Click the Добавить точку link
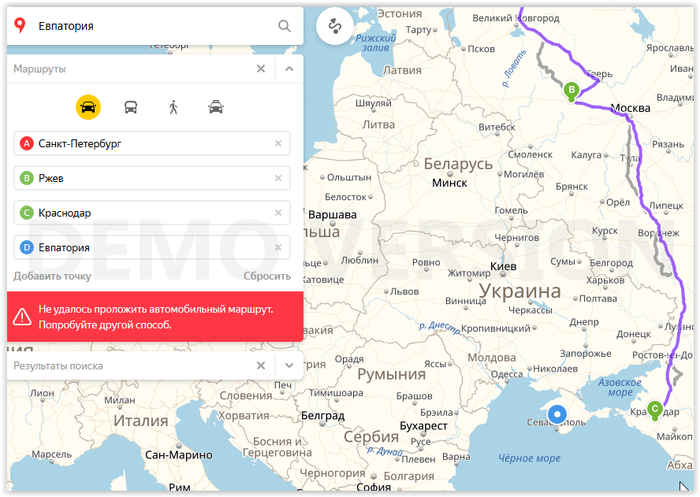 click(52, 276)
